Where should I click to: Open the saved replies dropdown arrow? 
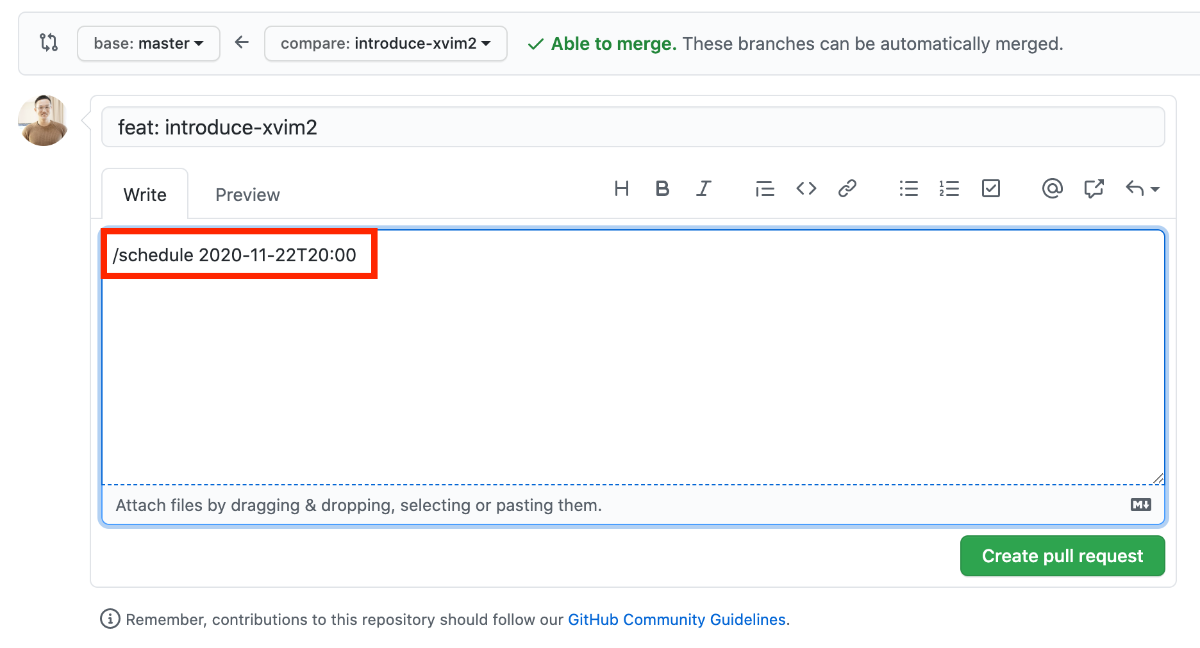1142,188
